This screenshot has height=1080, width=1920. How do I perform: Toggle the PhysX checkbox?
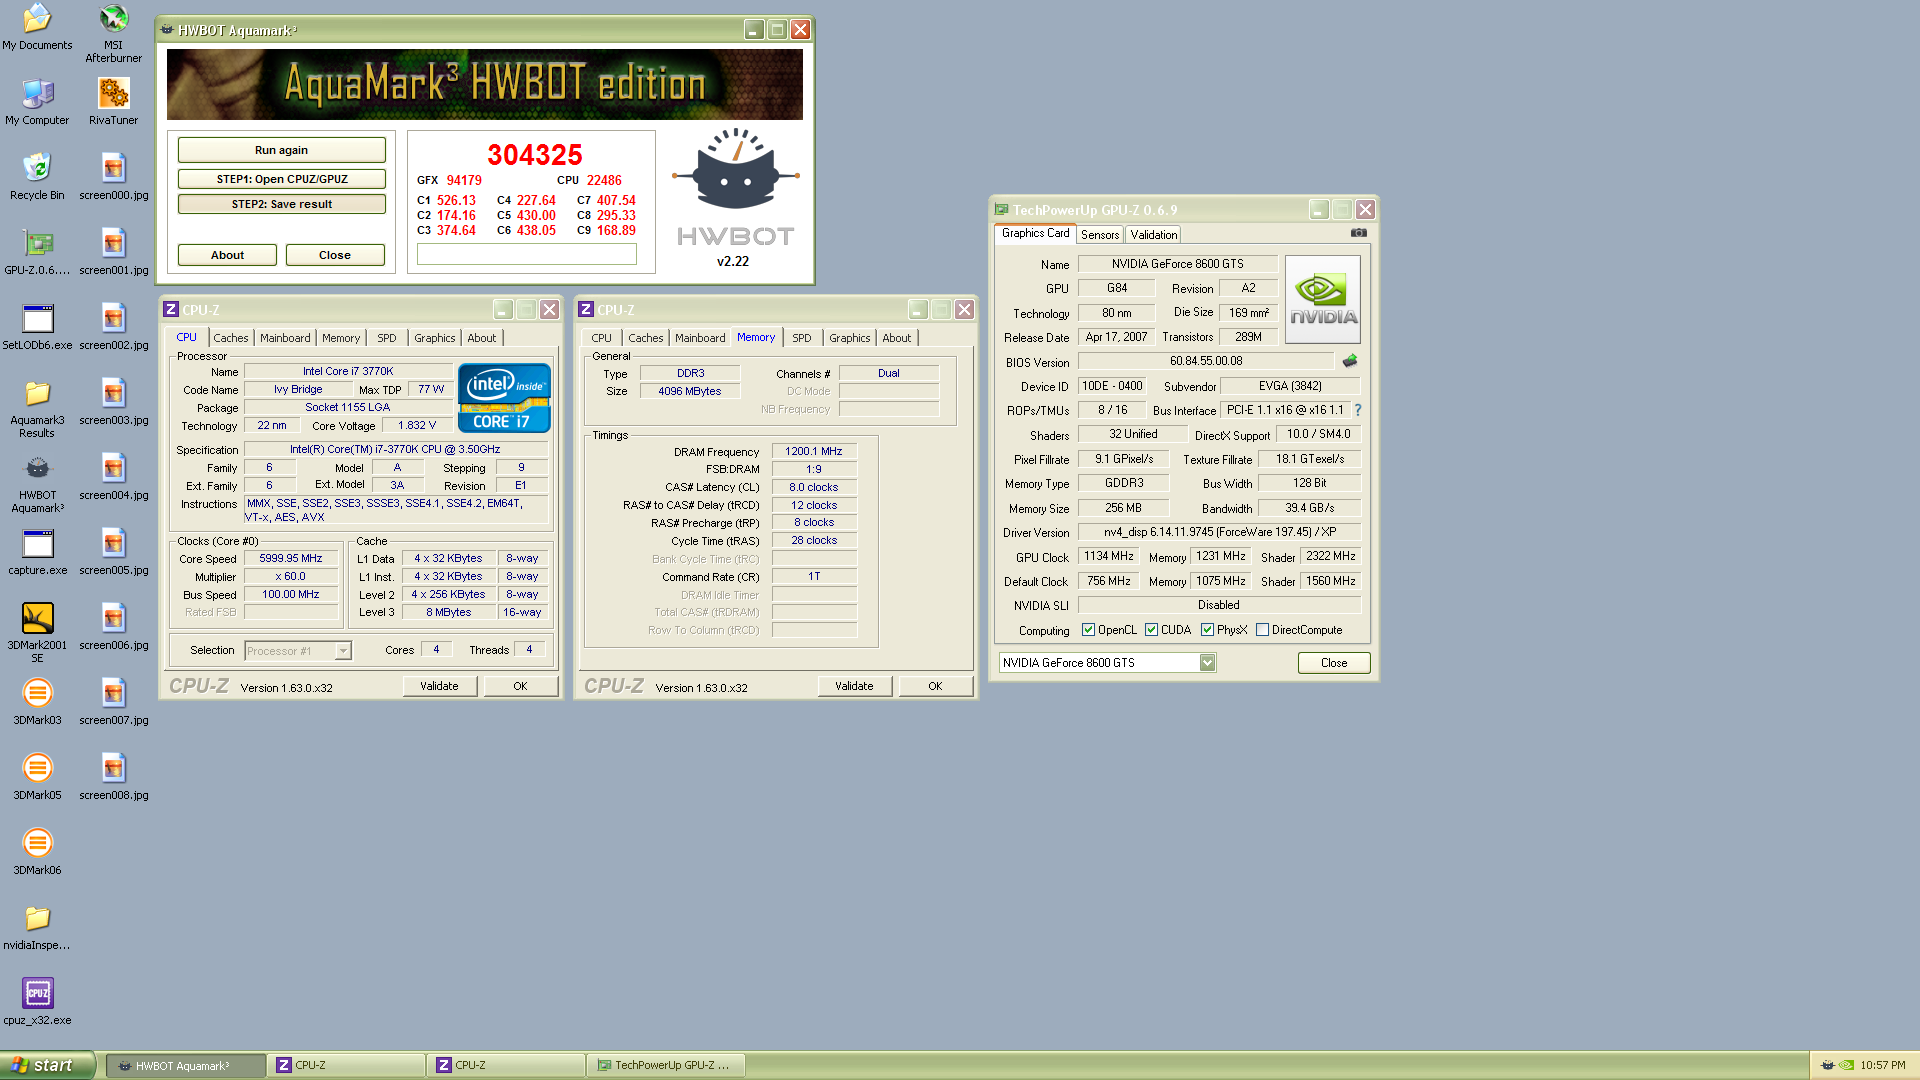[x=1207, y=630]
